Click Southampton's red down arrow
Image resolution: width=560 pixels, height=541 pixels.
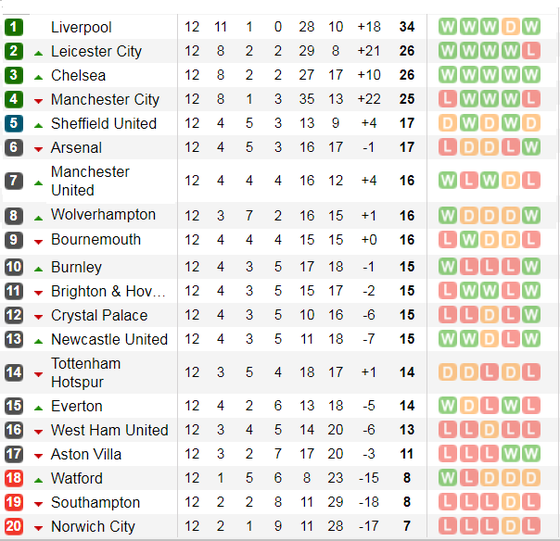click(38, 504)
